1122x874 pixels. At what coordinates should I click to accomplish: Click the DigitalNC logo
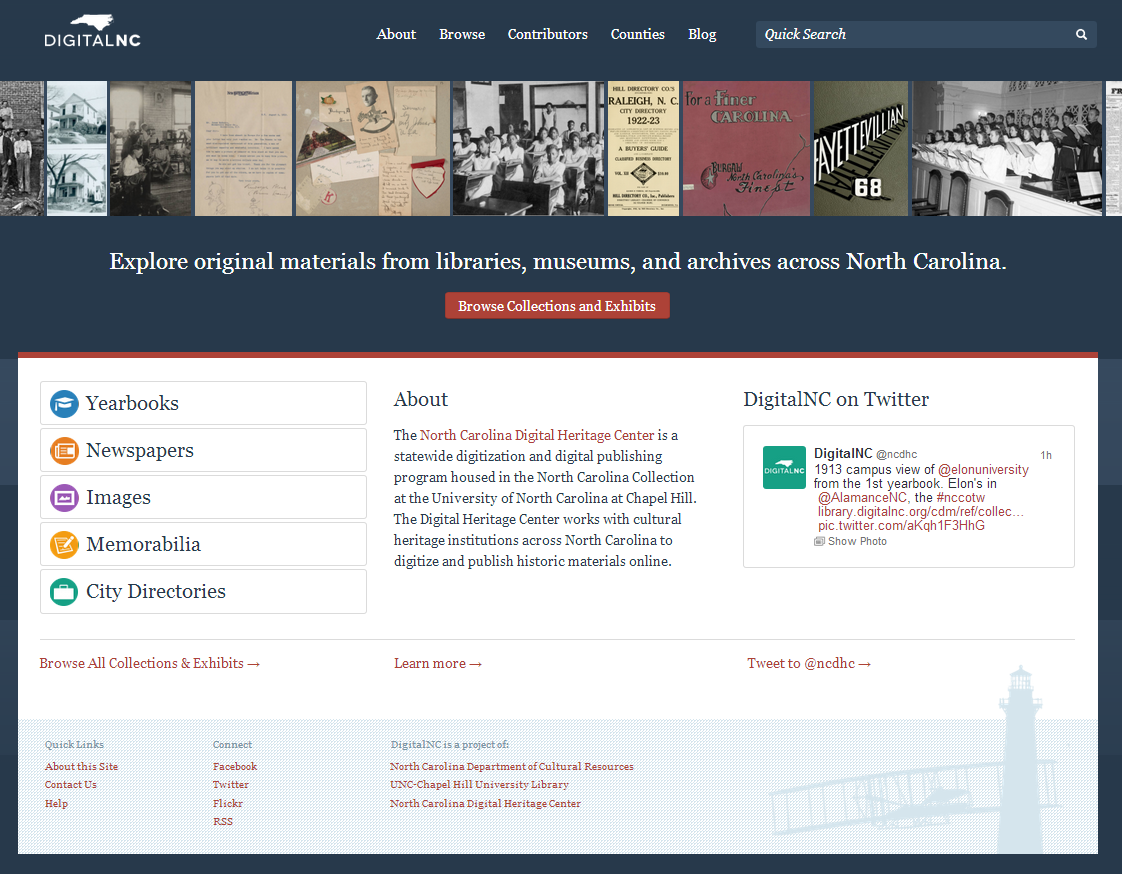coord(92,31)
